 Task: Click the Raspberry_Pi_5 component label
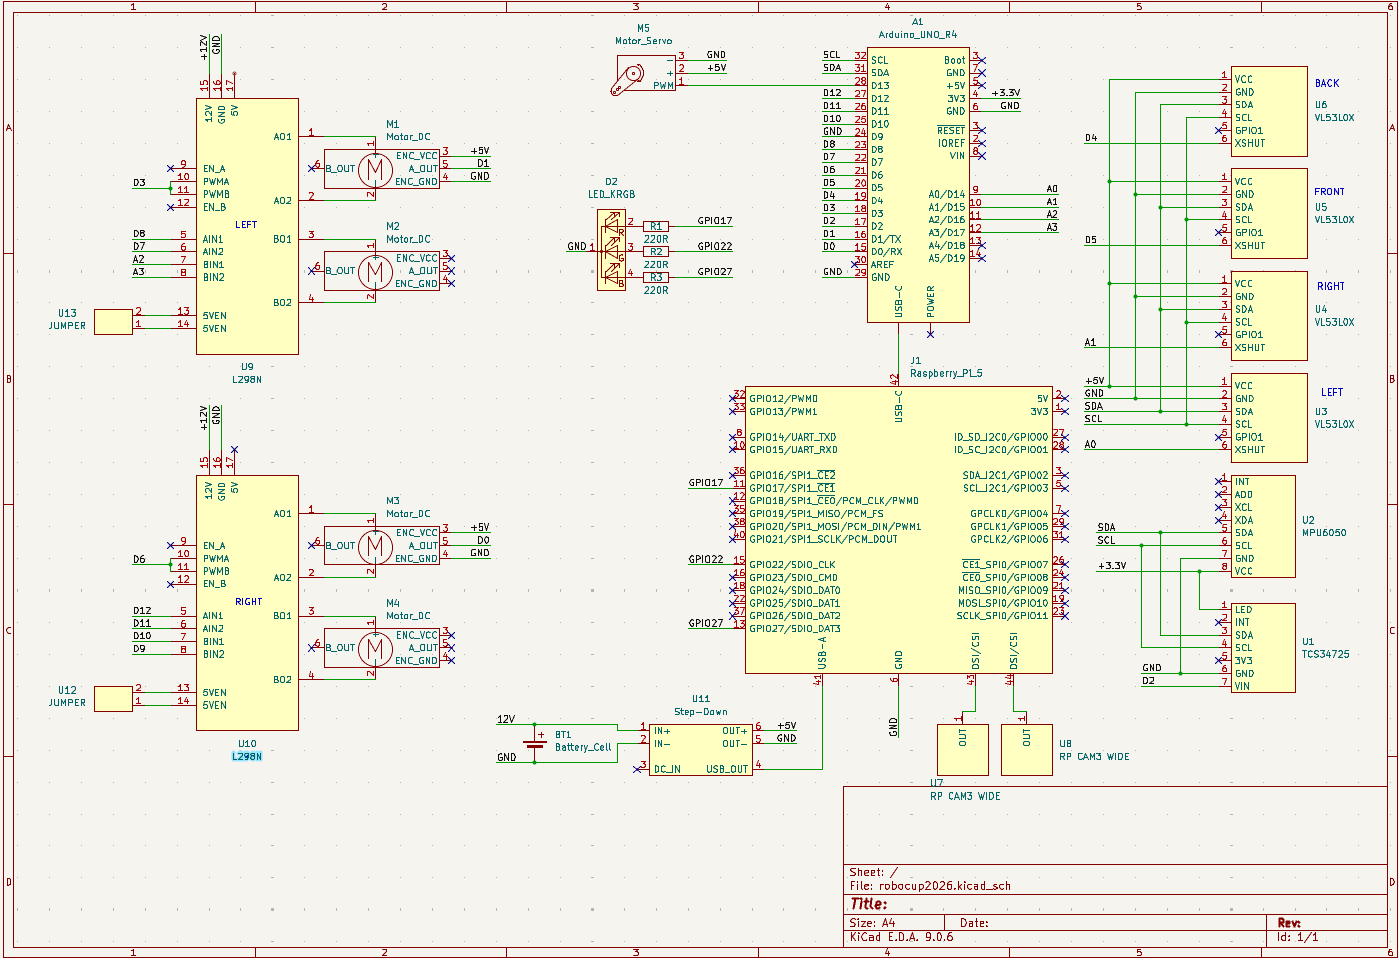pyautogui.click(x=946, y=373)
